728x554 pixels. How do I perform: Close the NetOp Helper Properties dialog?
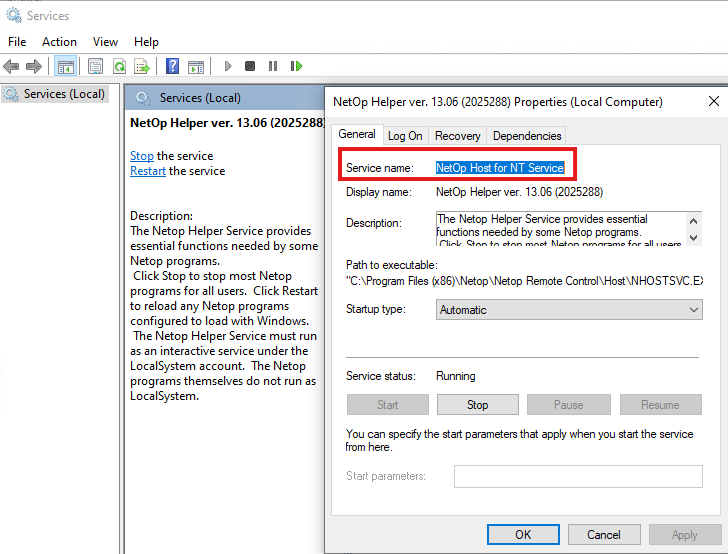pyautogui.click(x=714, y=101)
